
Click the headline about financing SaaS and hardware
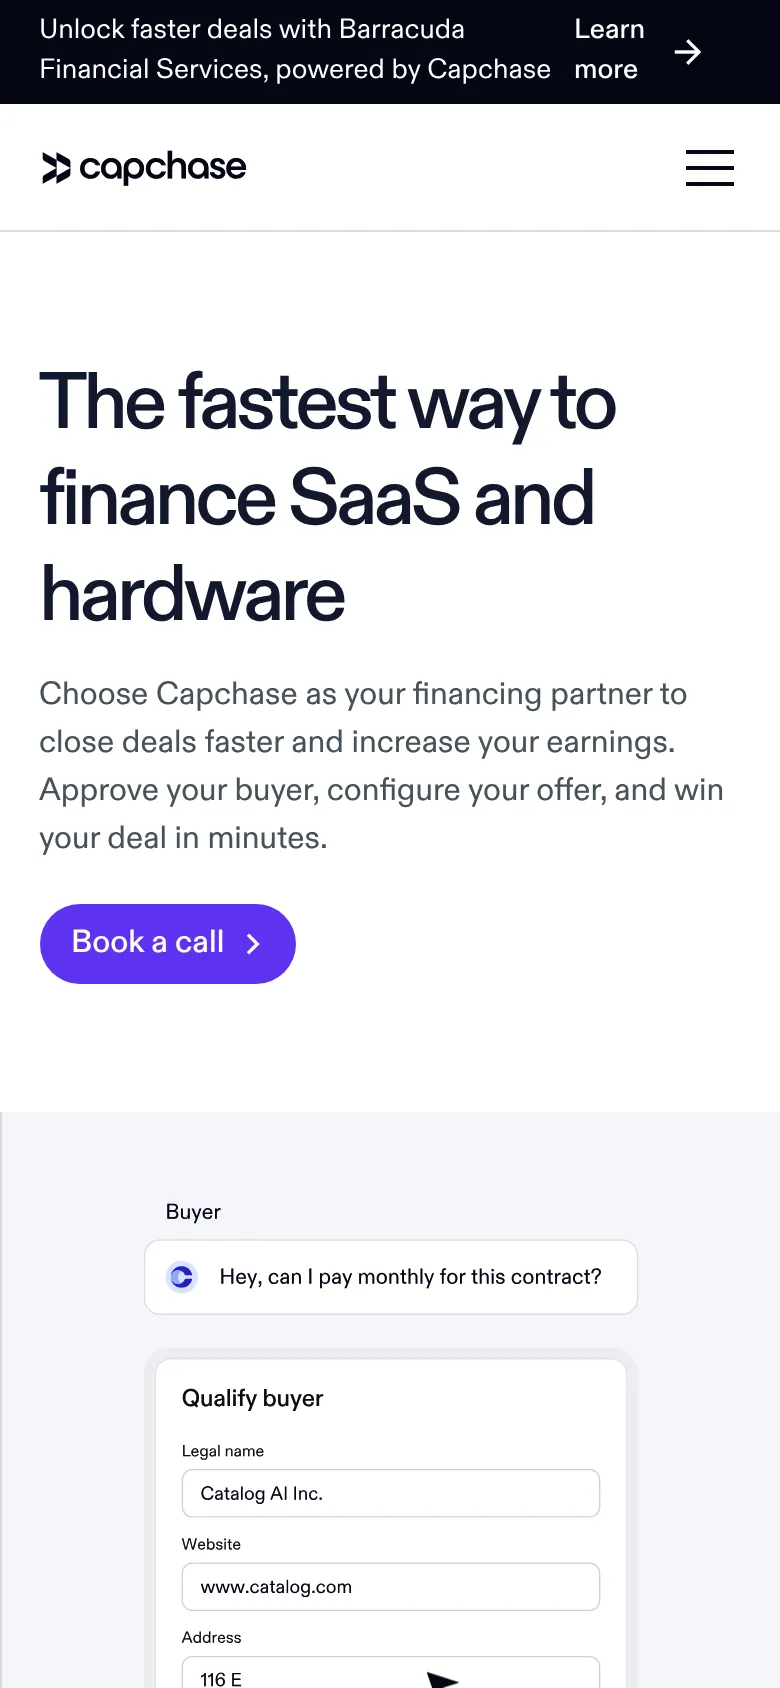point(328,497)
